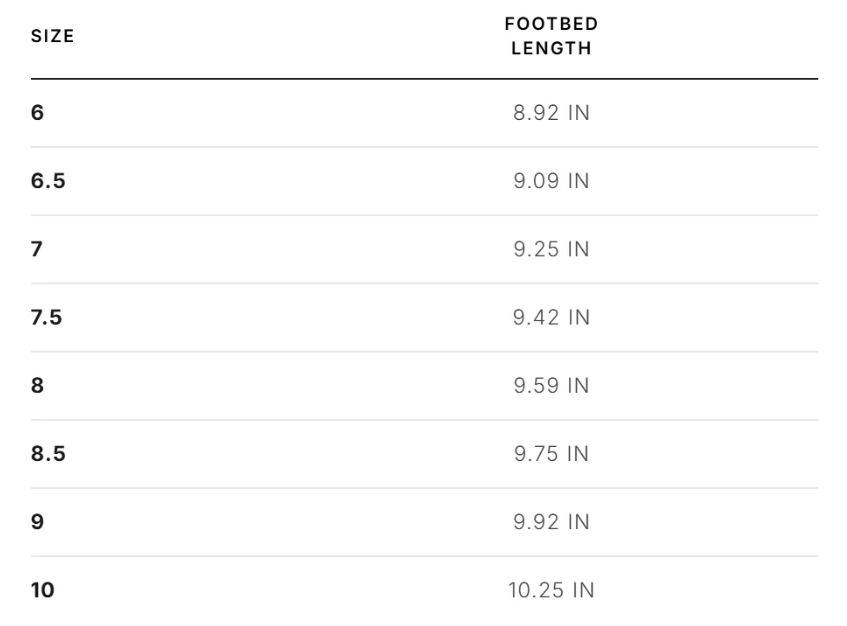Click the 10.25 IN footbed value
This screenshot has width=847, height=626.
click(x=551, y=590)
